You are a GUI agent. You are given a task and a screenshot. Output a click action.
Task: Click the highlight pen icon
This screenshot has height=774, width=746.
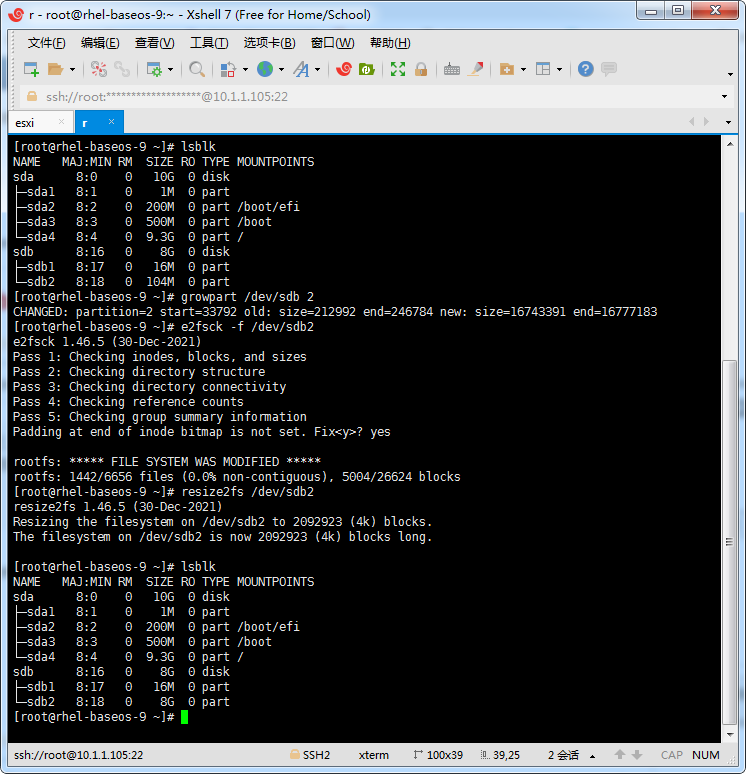pos(475,69)
